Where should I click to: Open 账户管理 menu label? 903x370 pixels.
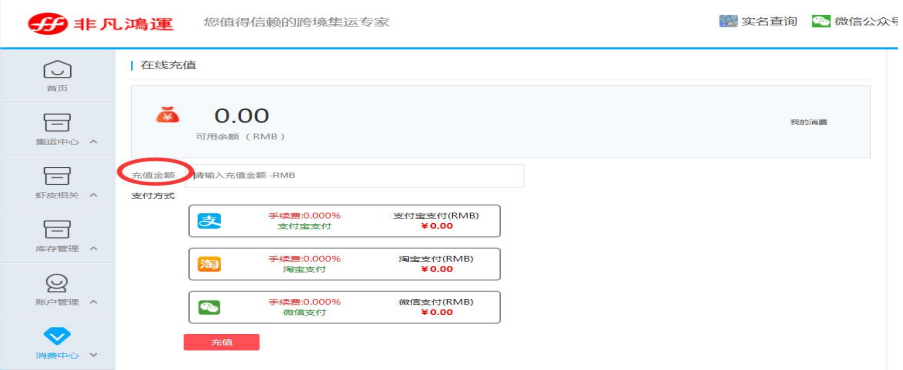click(57, 302)
